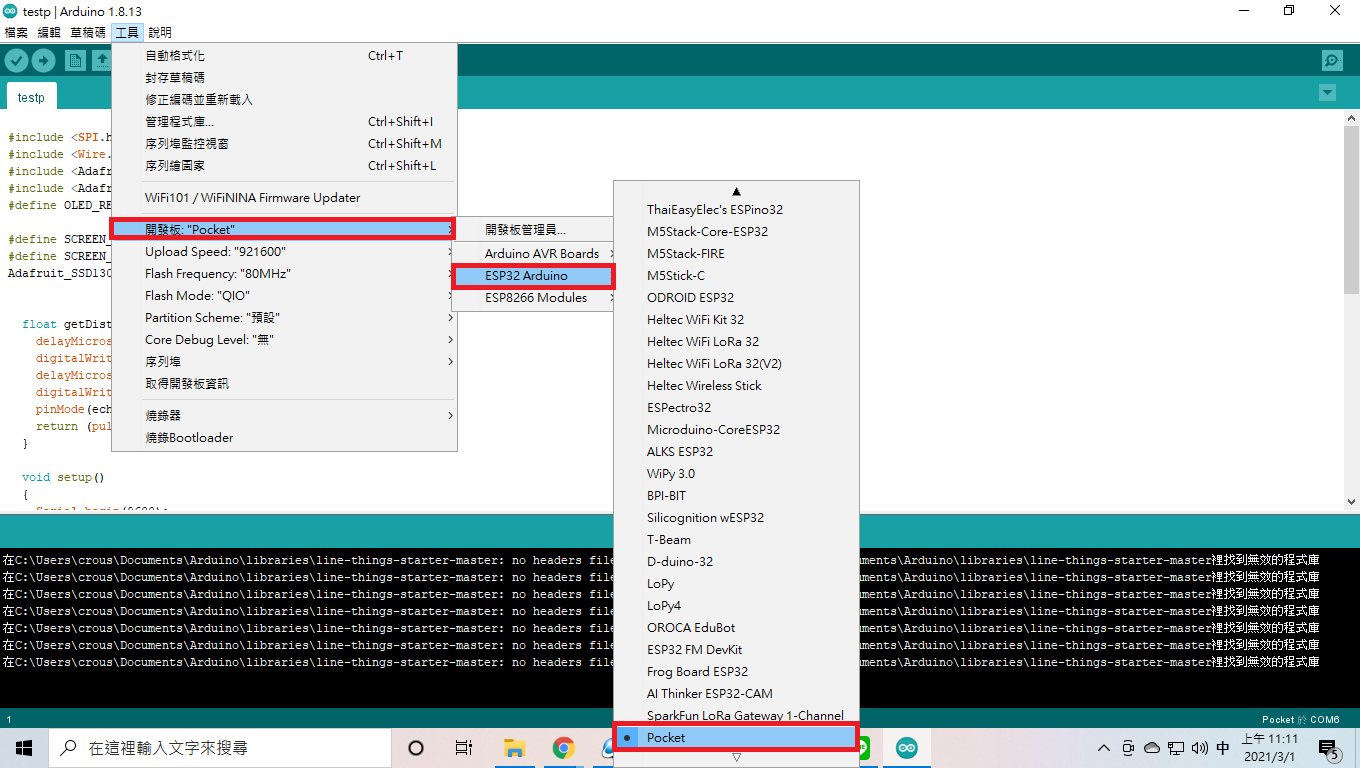Select ThaiEasyElec's ESPino32 board
1360x768 pixels.
coord(737,210)
